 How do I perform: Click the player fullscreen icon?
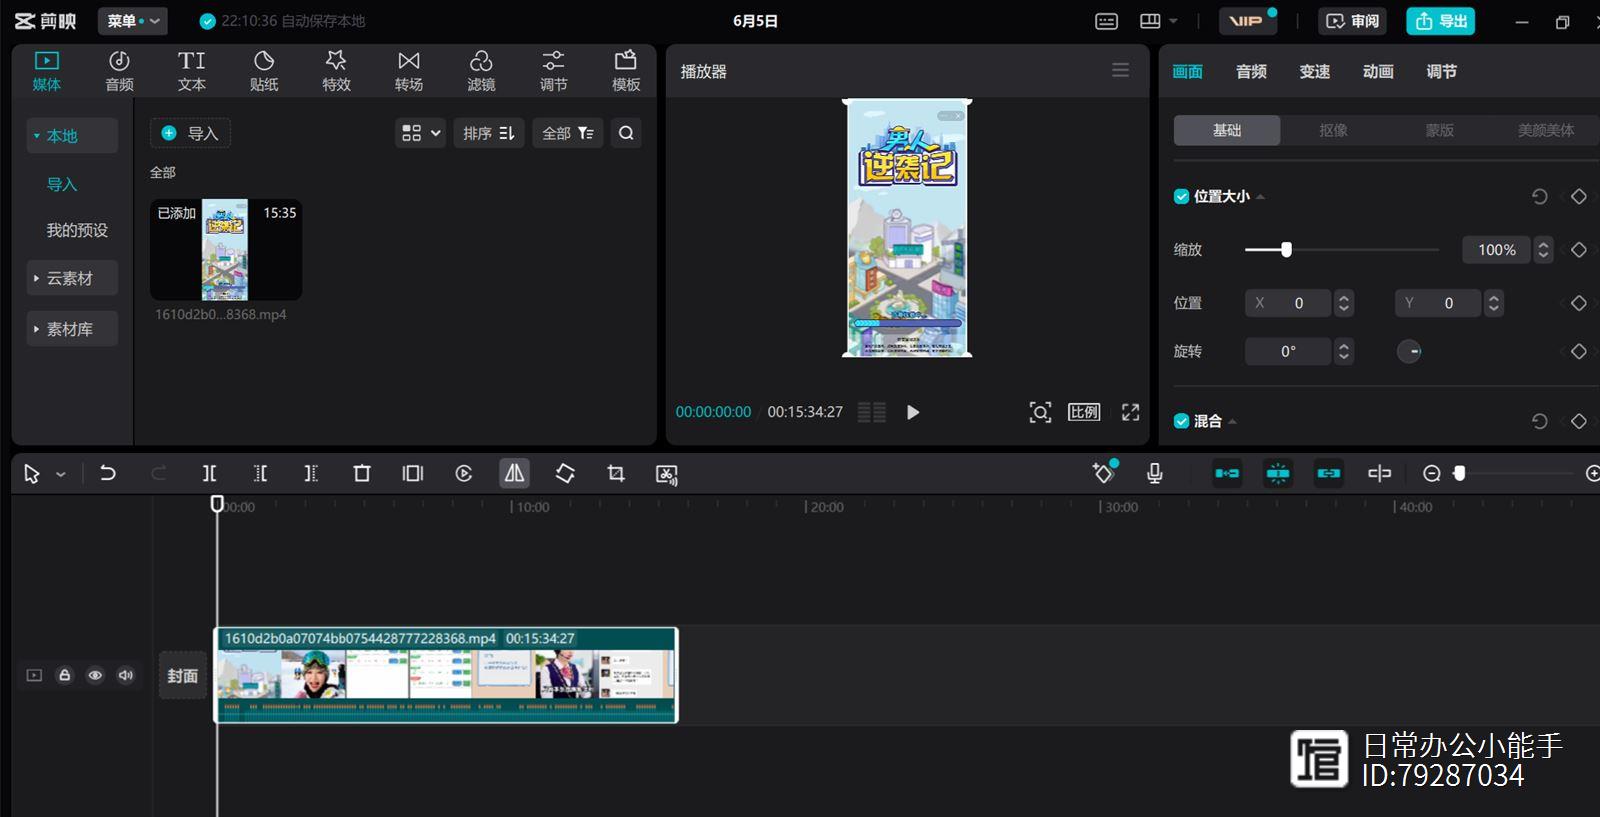(1130, 412)
